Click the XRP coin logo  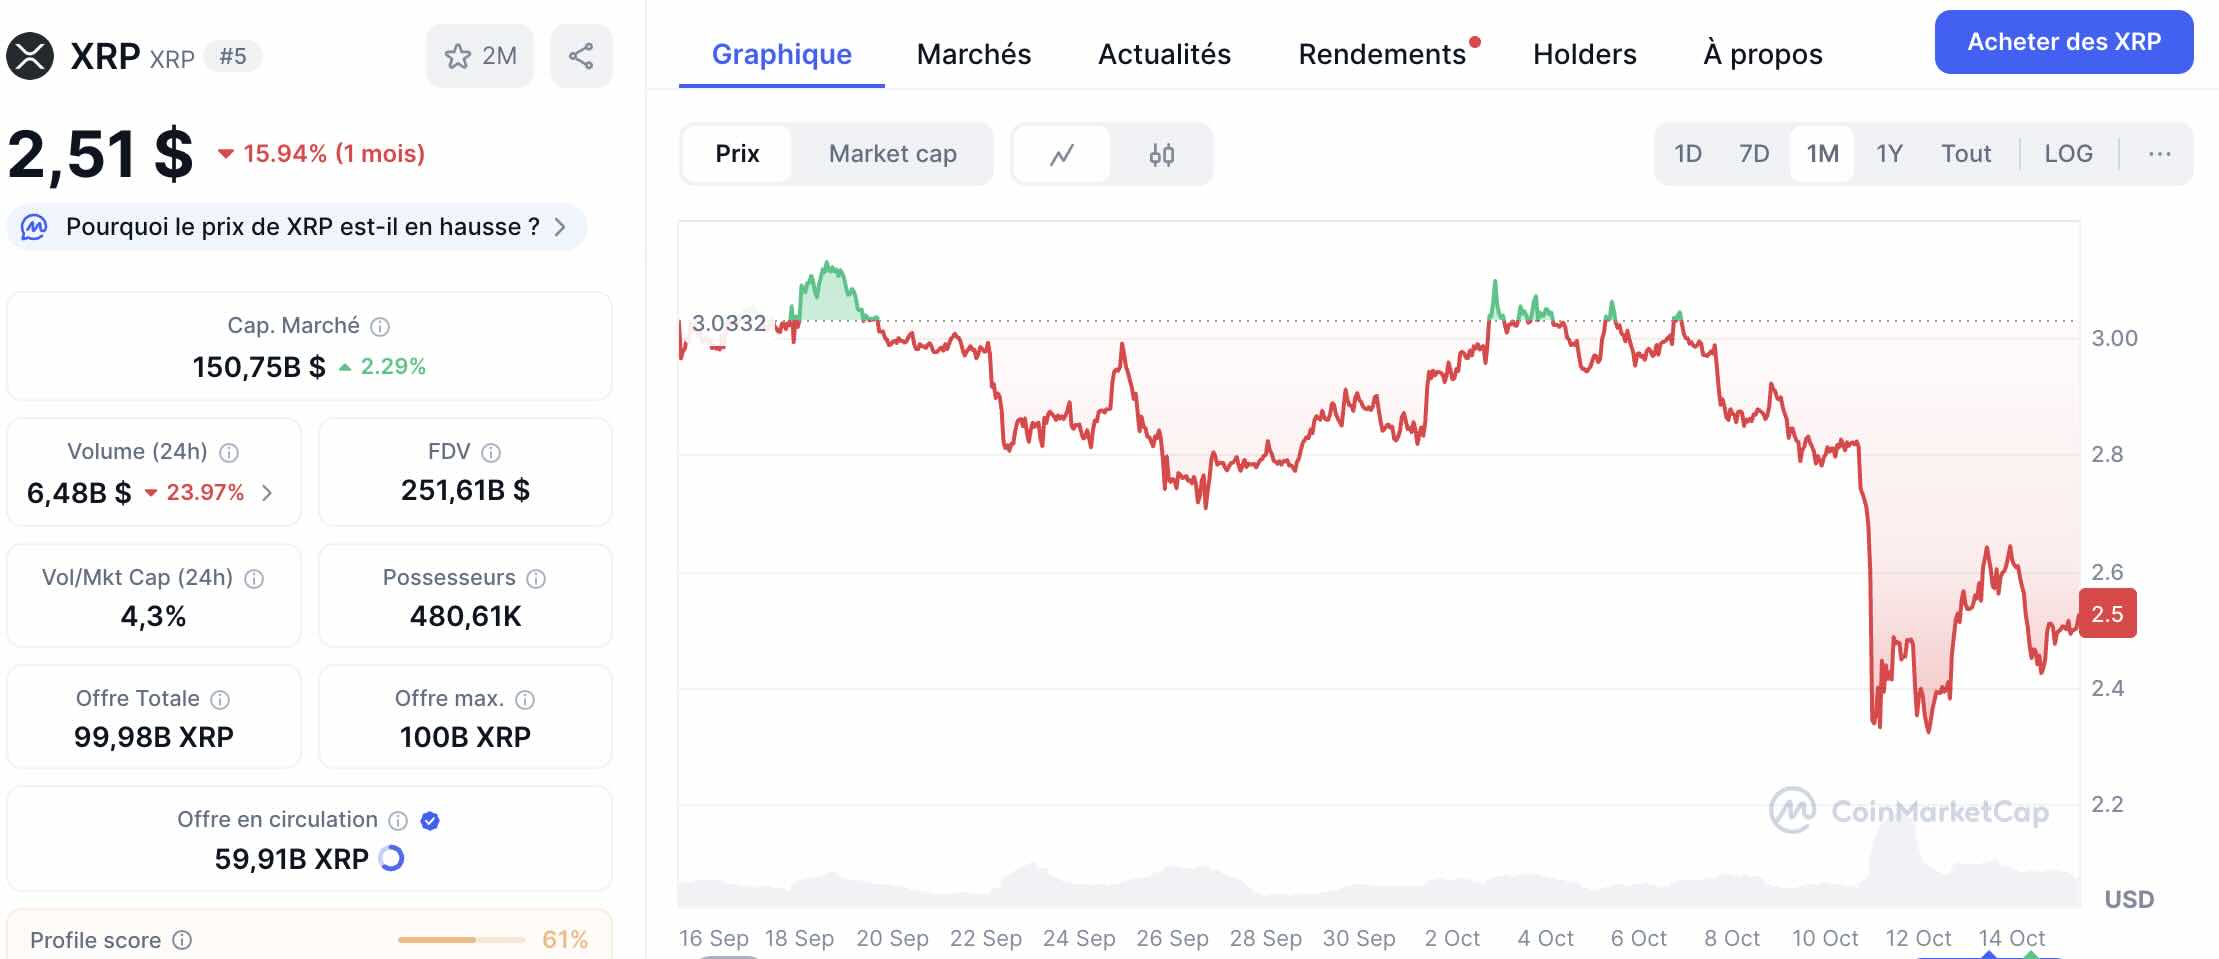coord(31,55)
